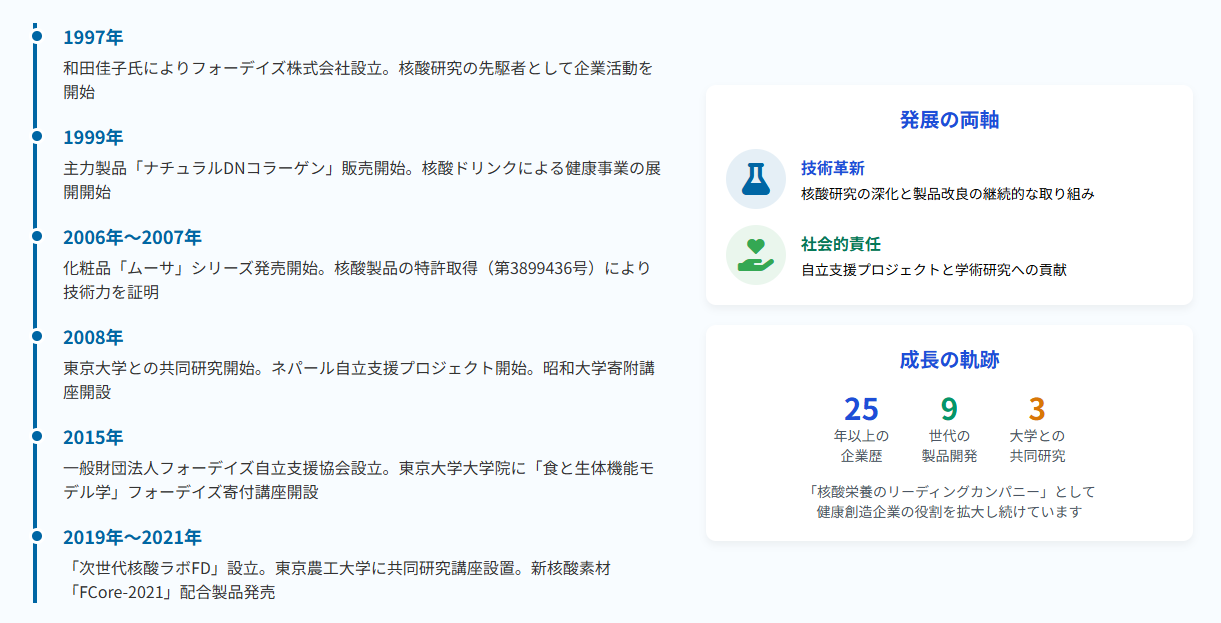Click the 次世代核酸ラボFD設立 description
The height and width of the screenshot is (623, 1221).
tap(337, 580)
